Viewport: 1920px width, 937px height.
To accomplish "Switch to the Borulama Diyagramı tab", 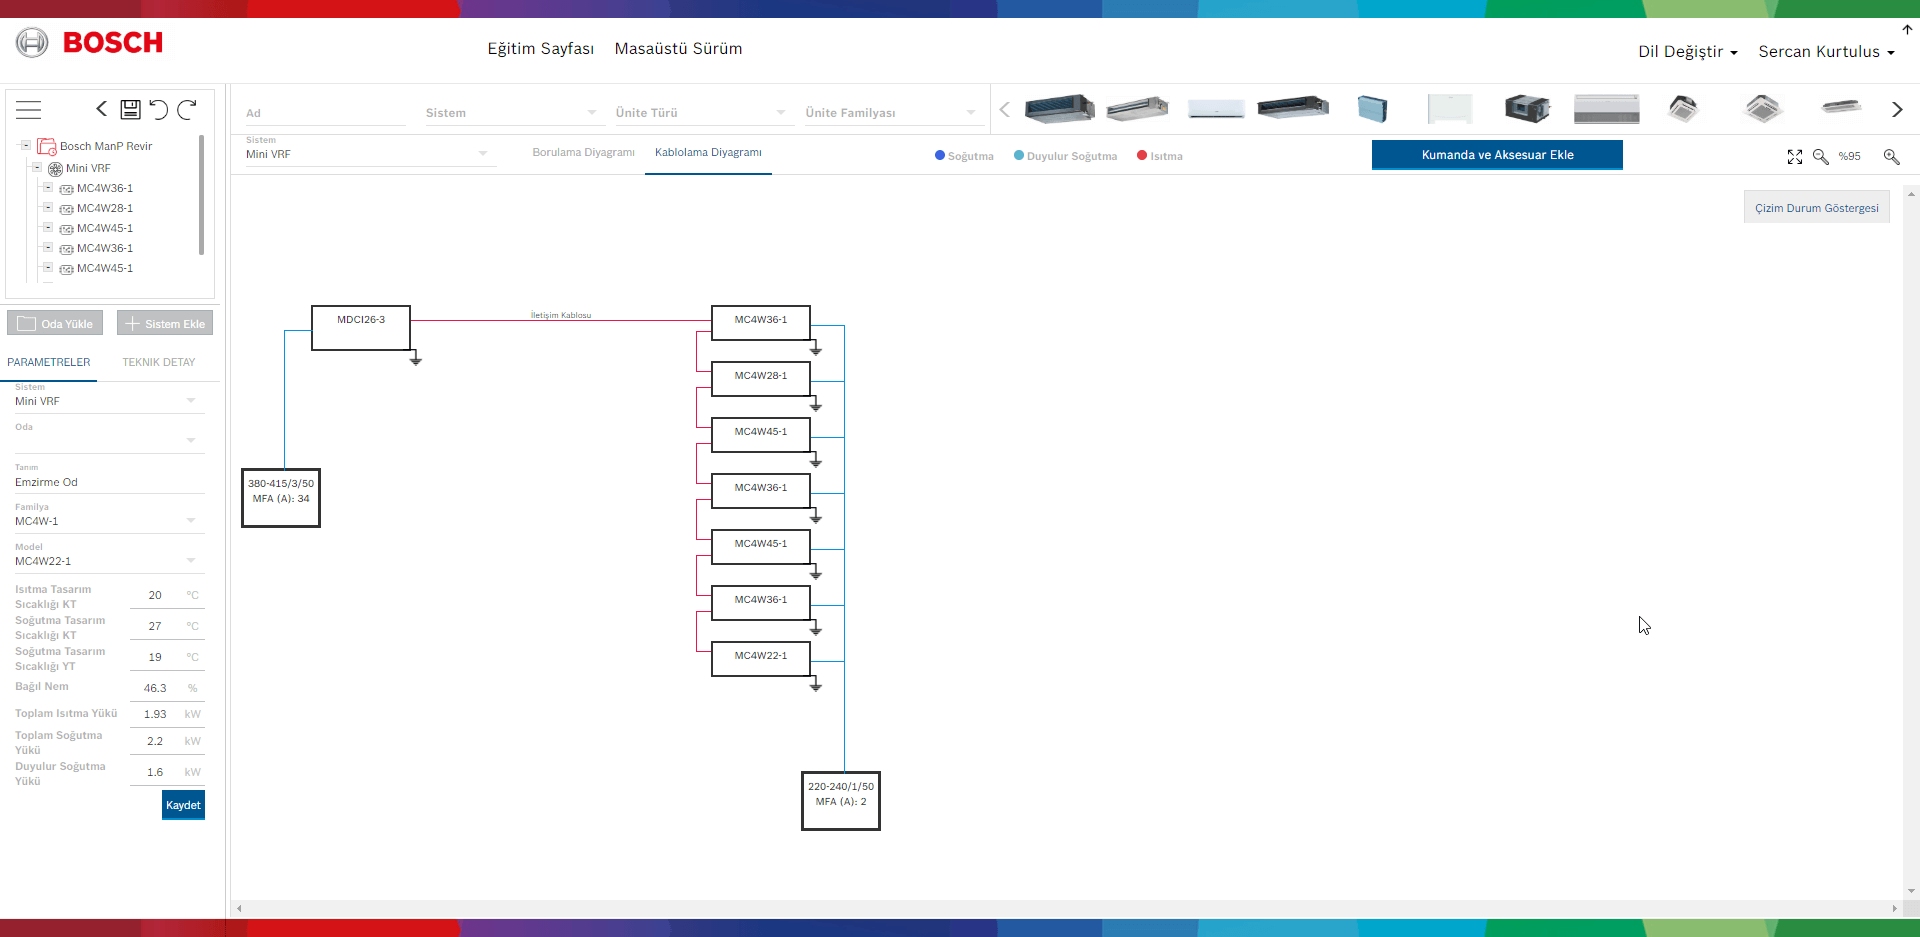I will point(583,153).
